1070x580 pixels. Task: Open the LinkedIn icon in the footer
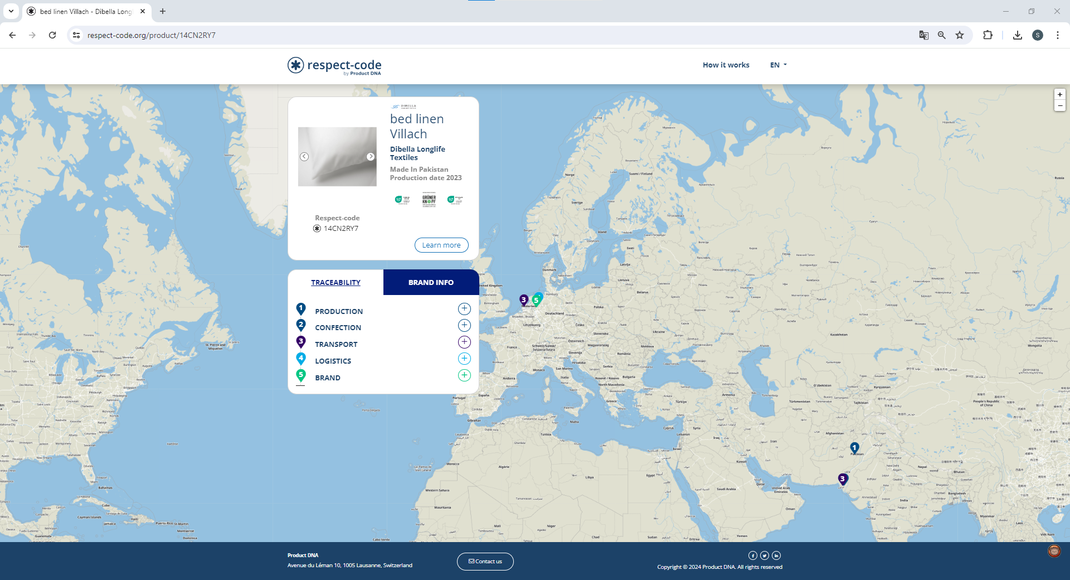point(776,555)
